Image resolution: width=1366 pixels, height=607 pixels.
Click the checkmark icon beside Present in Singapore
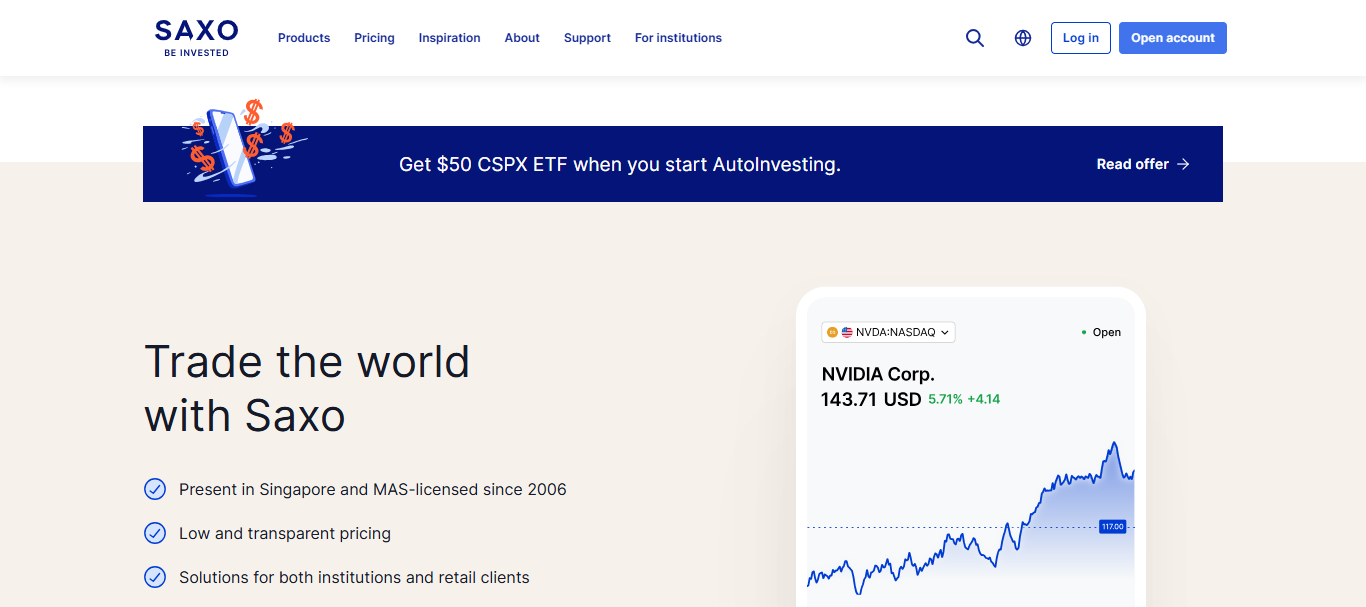click(155, 489)
